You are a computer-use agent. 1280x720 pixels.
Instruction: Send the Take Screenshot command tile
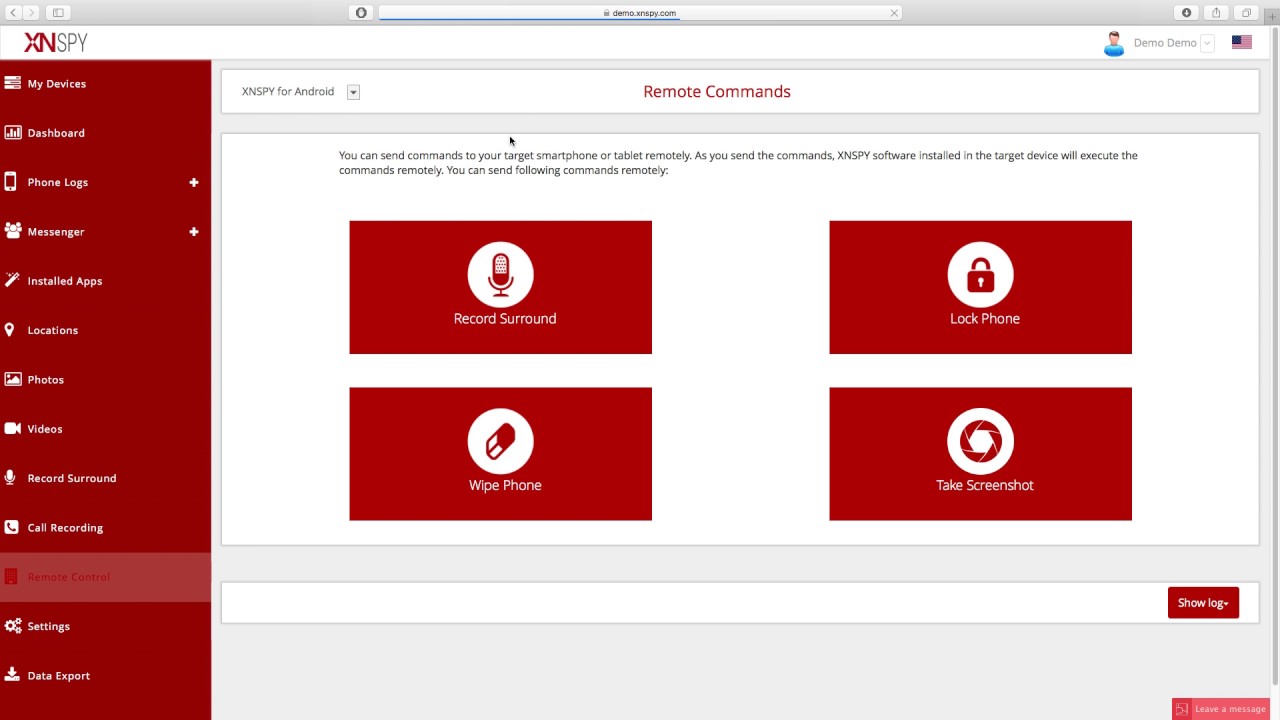click(x=980, y=454)
